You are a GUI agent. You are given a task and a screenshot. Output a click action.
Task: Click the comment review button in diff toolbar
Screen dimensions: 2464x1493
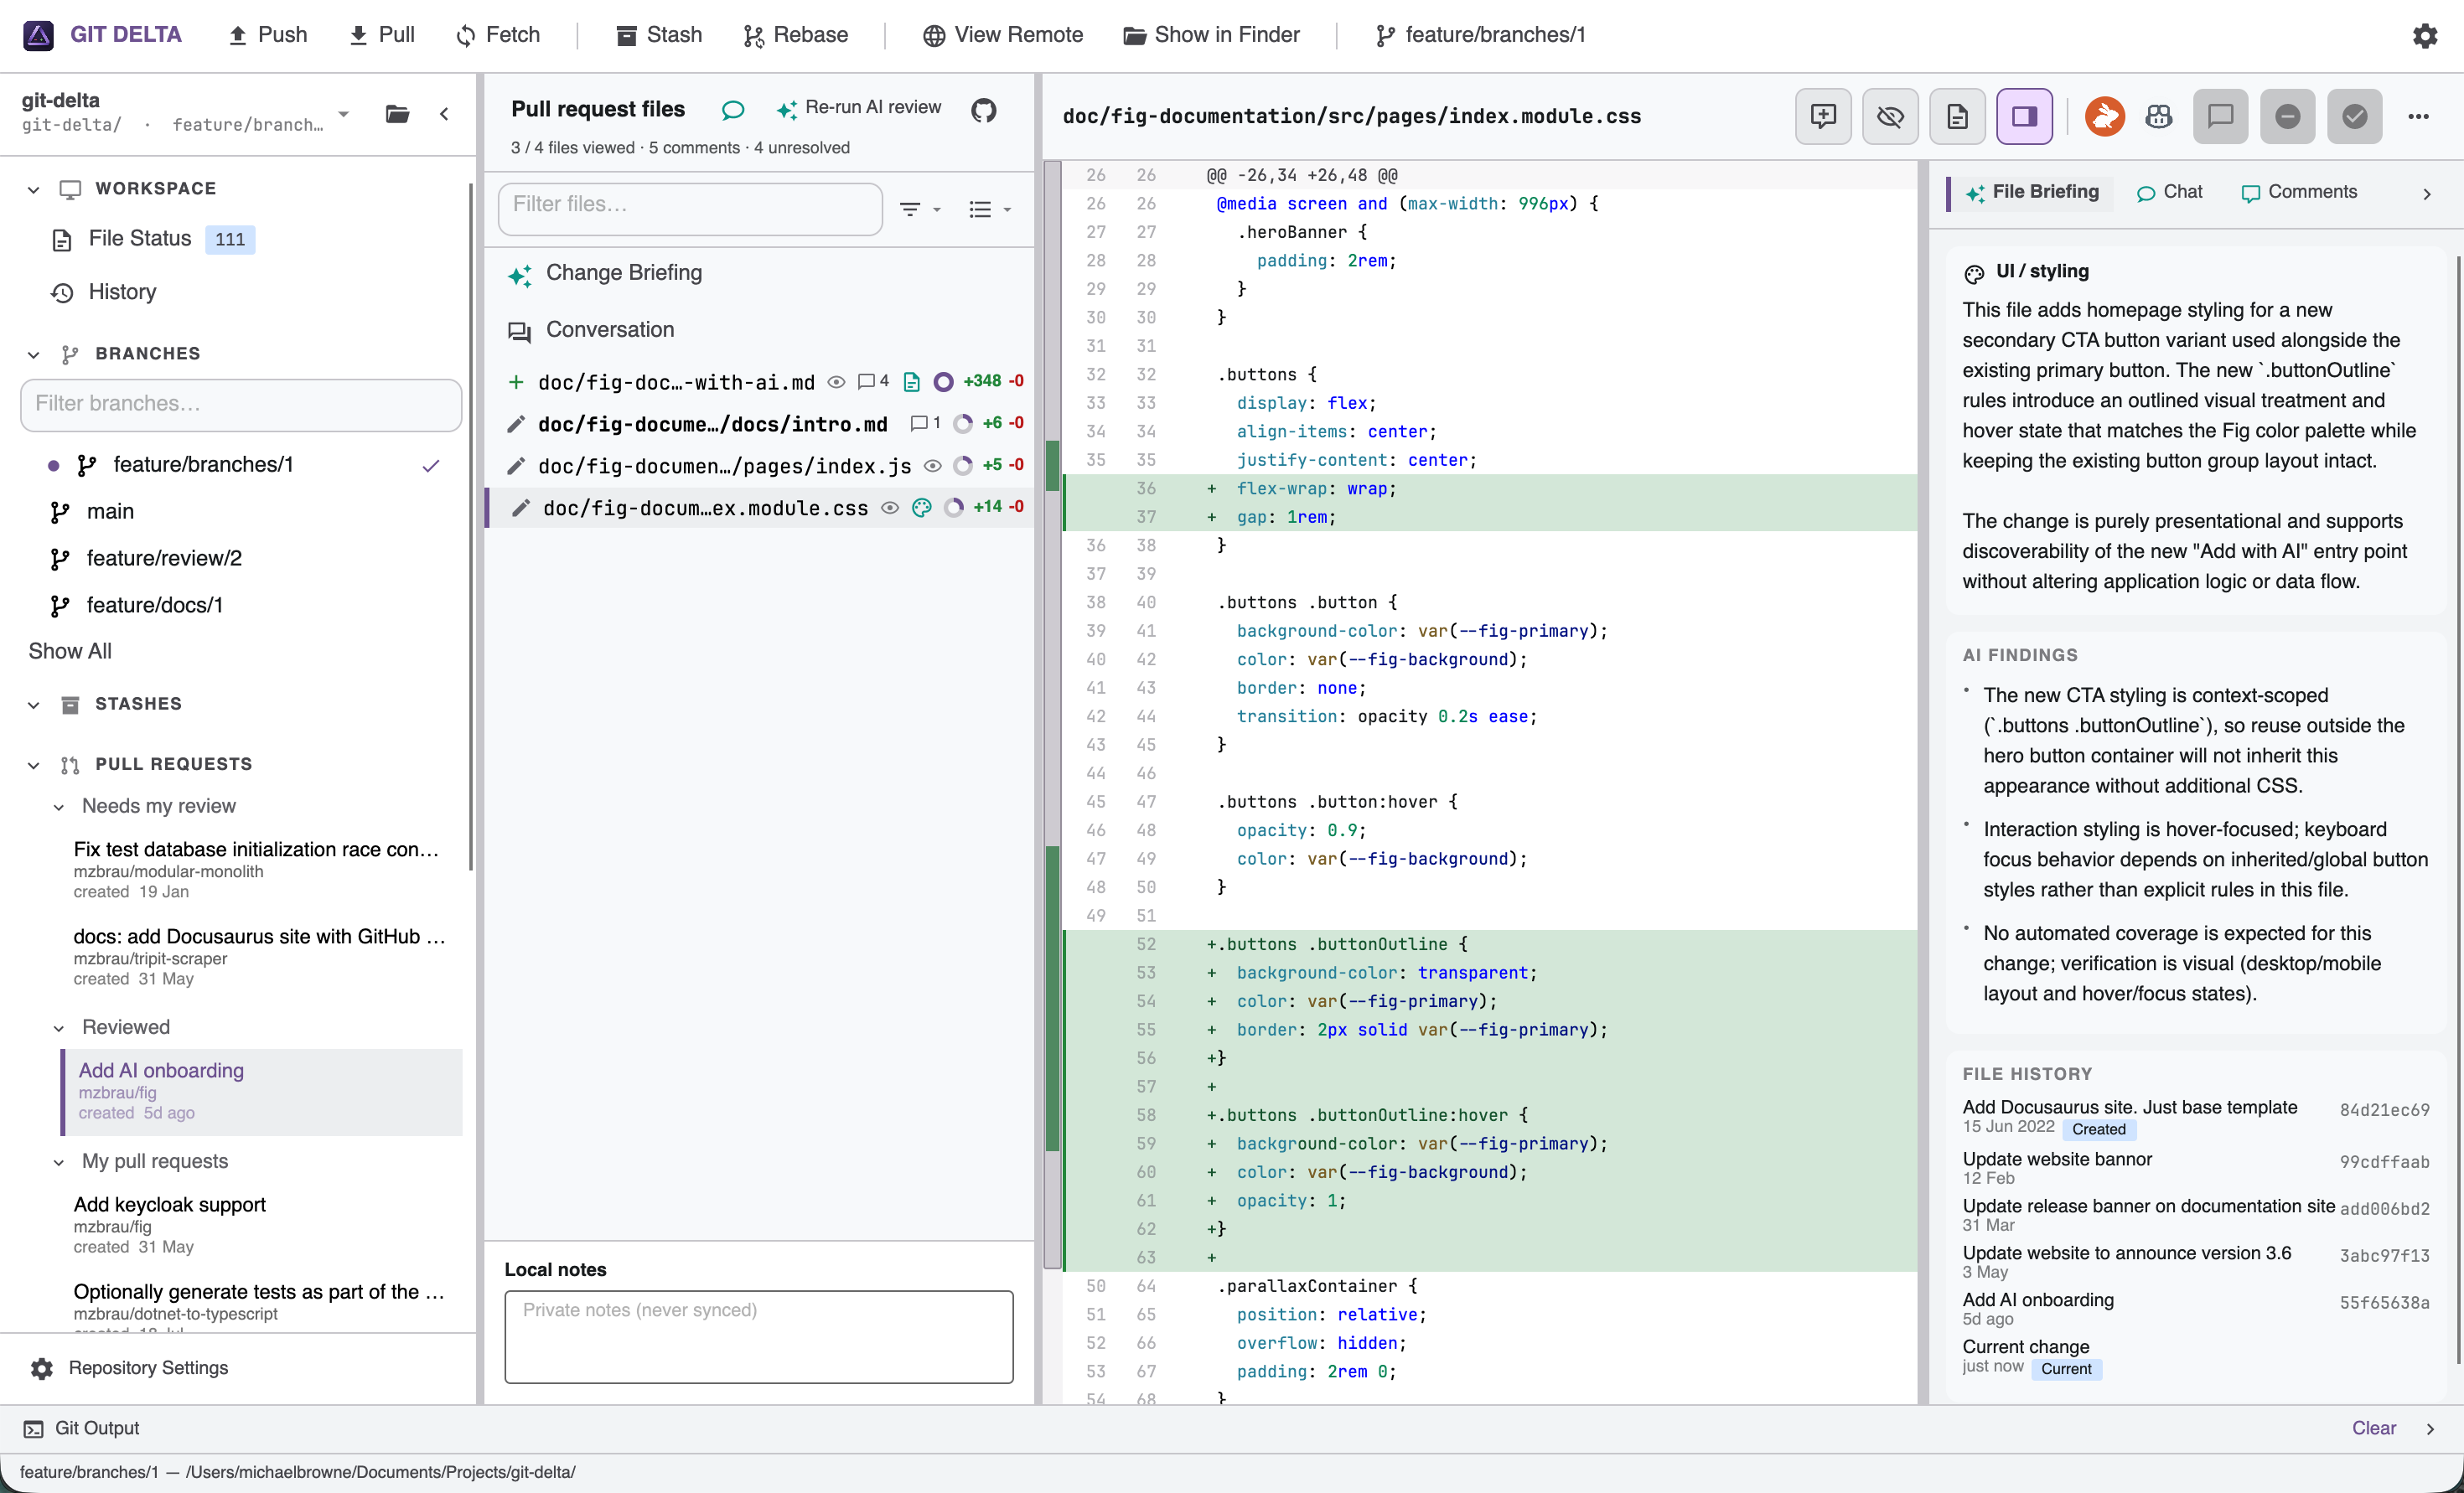point(2220,117)
